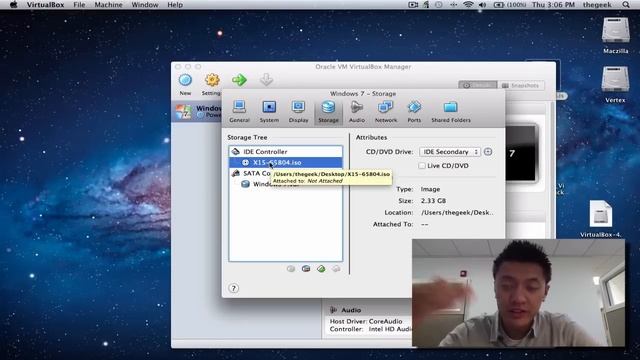Image resolution: width=640 pixels, height=360 pixels.
Task: Select the VirtualBox-4 file on the desktop
Action: [601, 219]
